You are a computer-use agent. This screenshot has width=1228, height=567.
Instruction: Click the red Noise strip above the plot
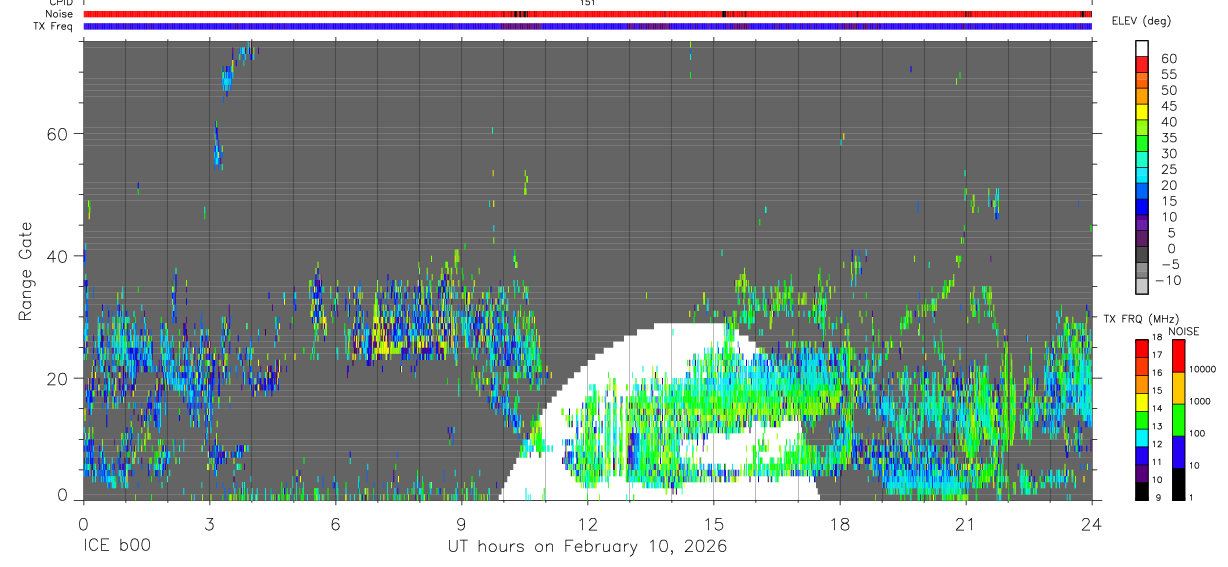click(x=588, y=14)
